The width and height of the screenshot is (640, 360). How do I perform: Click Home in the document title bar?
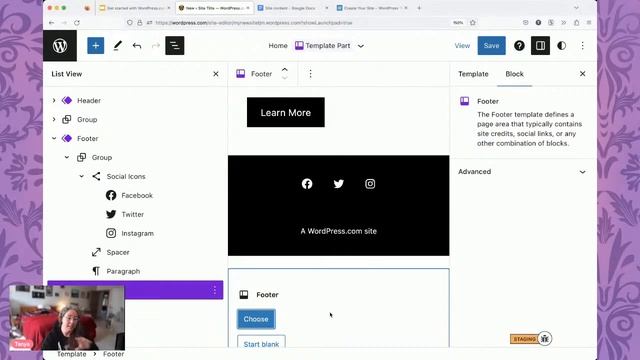click(278, 46)
